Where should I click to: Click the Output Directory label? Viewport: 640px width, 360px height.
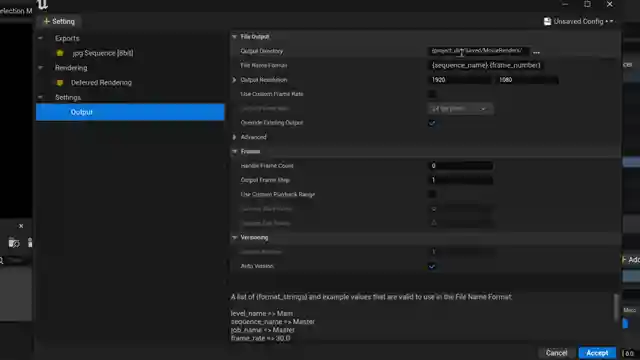(262, 51)
